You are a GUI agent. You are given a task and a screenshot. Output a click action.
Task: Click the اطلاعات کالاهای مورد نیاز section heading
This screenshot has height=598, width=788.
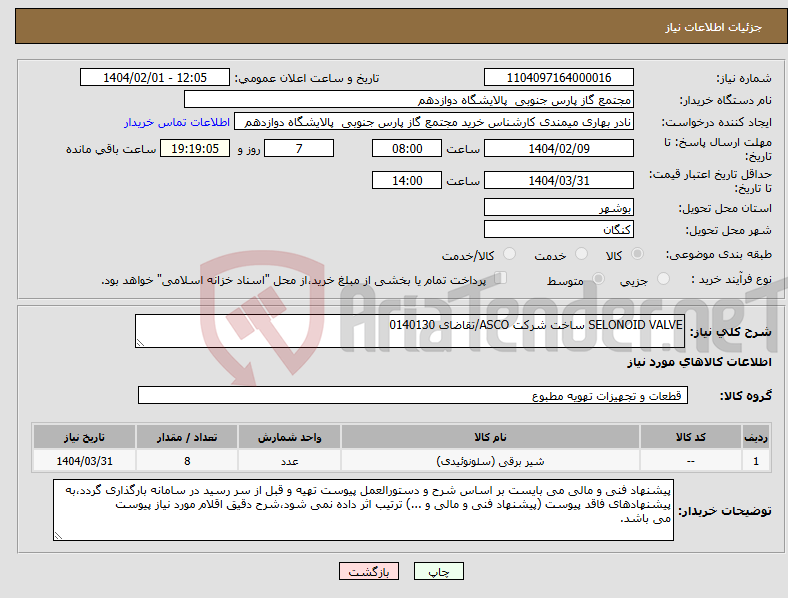pos(699,362)
